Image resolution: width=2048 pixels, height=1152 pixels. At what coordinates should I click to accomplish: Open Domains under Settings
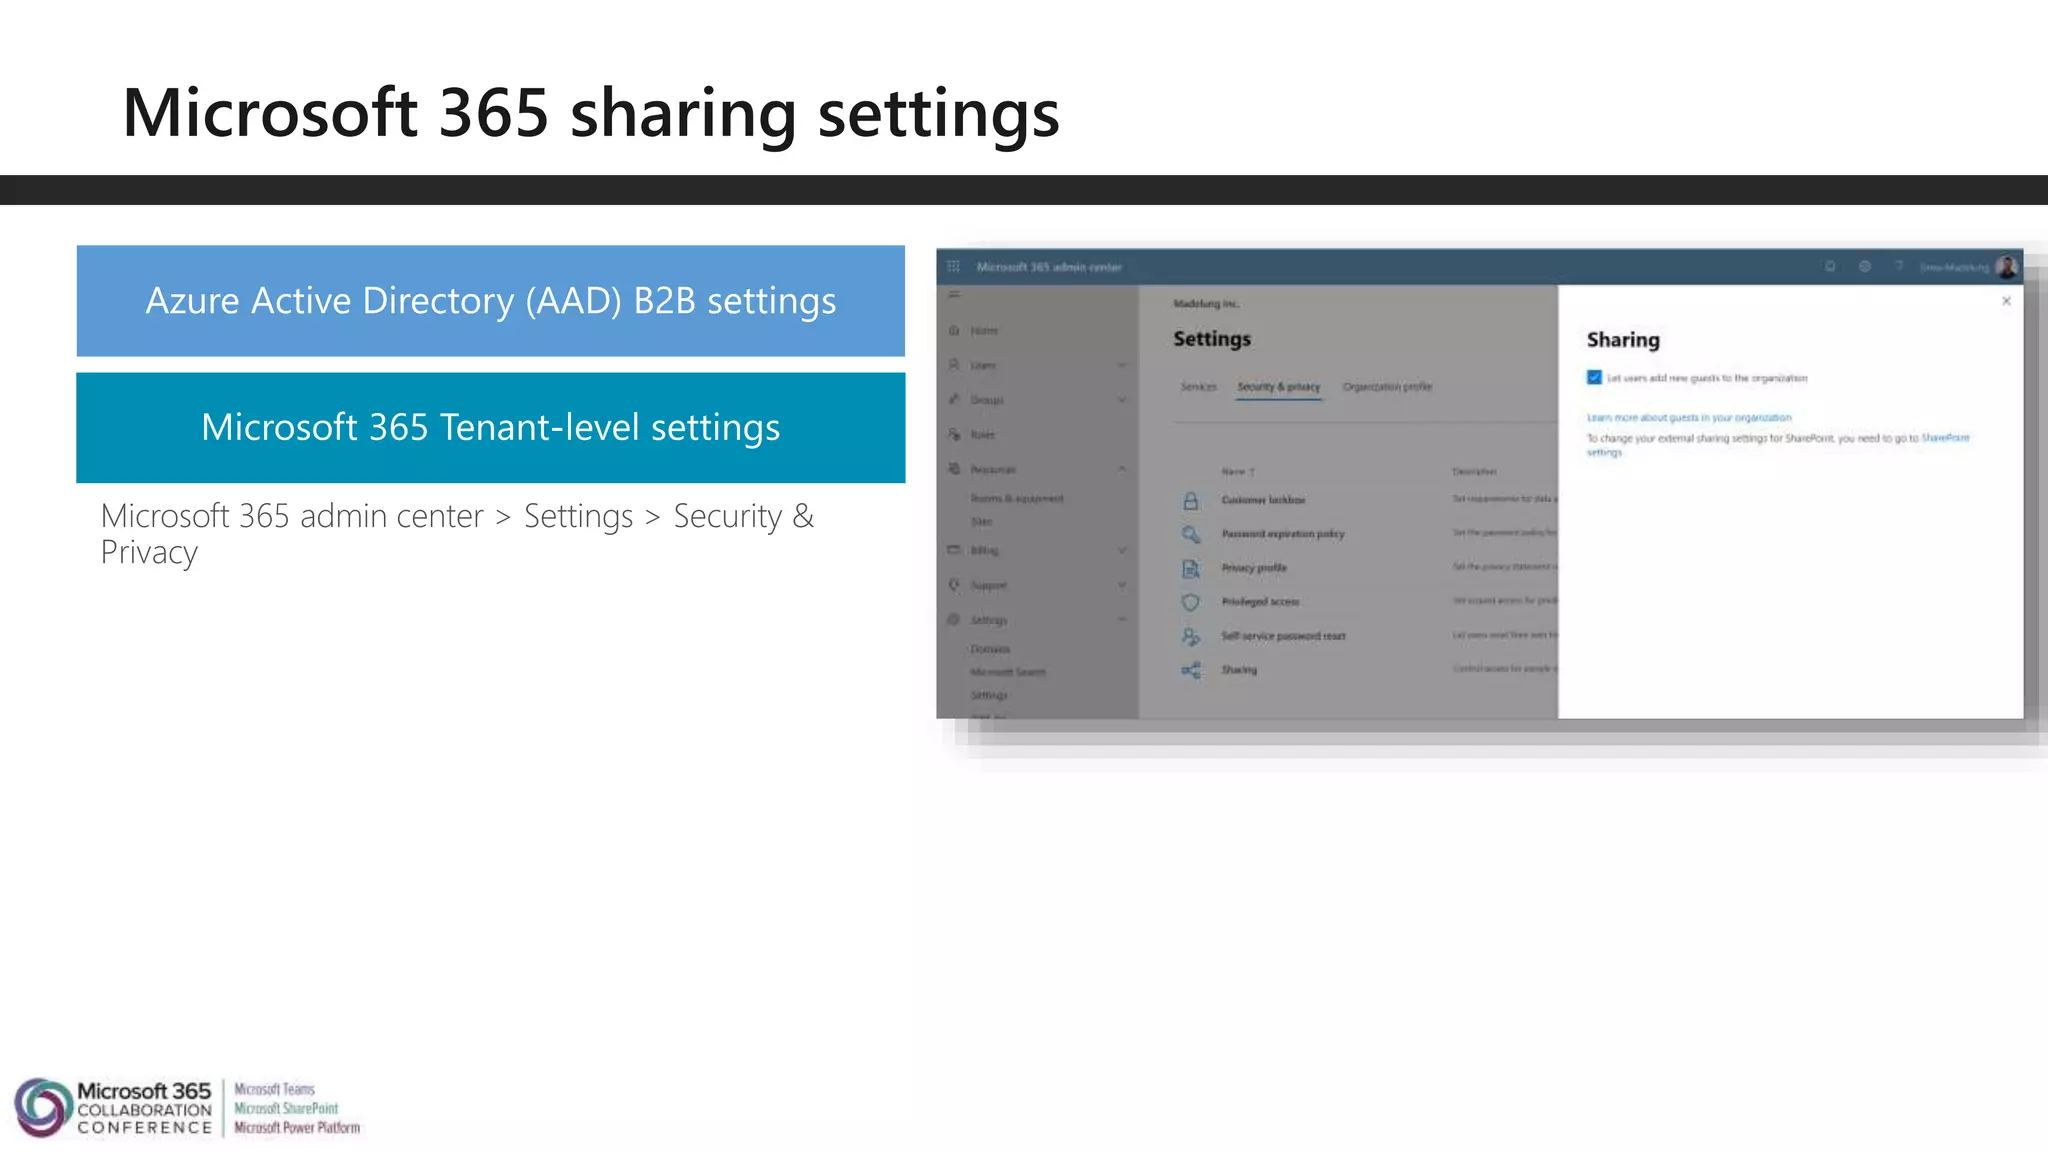(990, 649)
